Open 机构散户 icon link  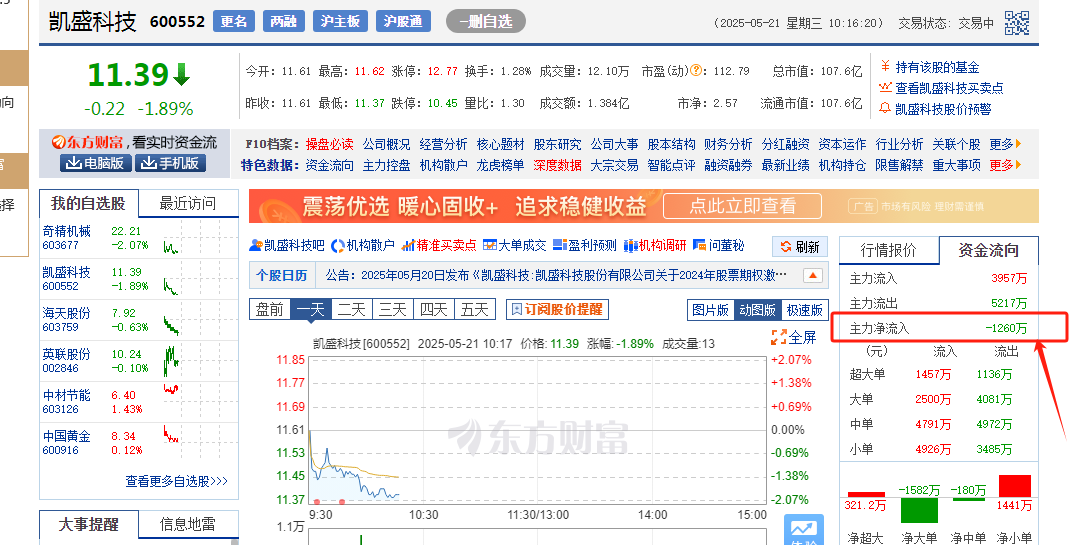(363, 246)
